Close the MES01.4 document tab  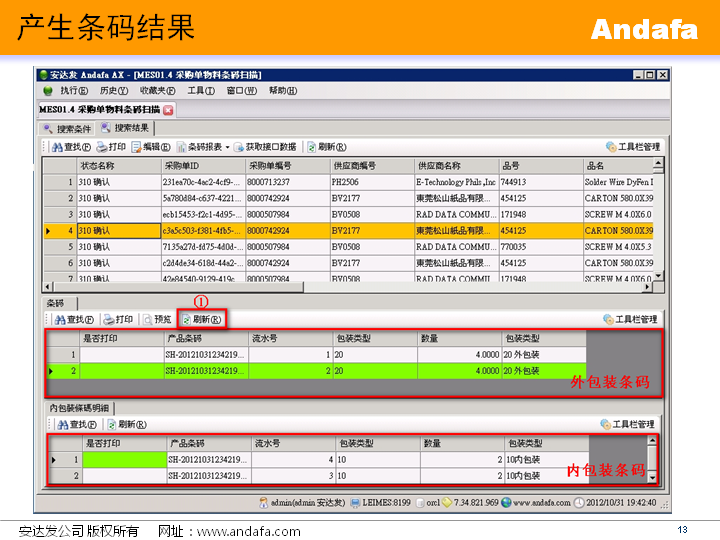[168, 109]
